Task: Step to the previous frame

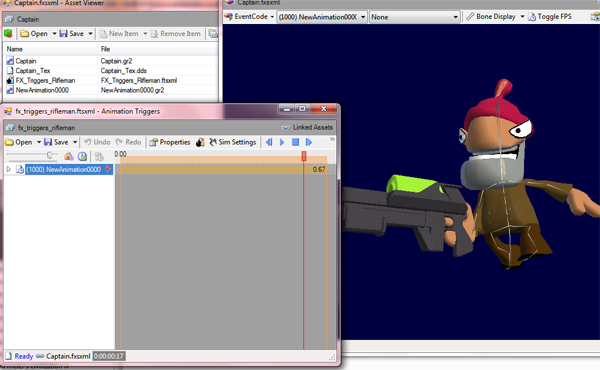Action: tap(269, 142)
